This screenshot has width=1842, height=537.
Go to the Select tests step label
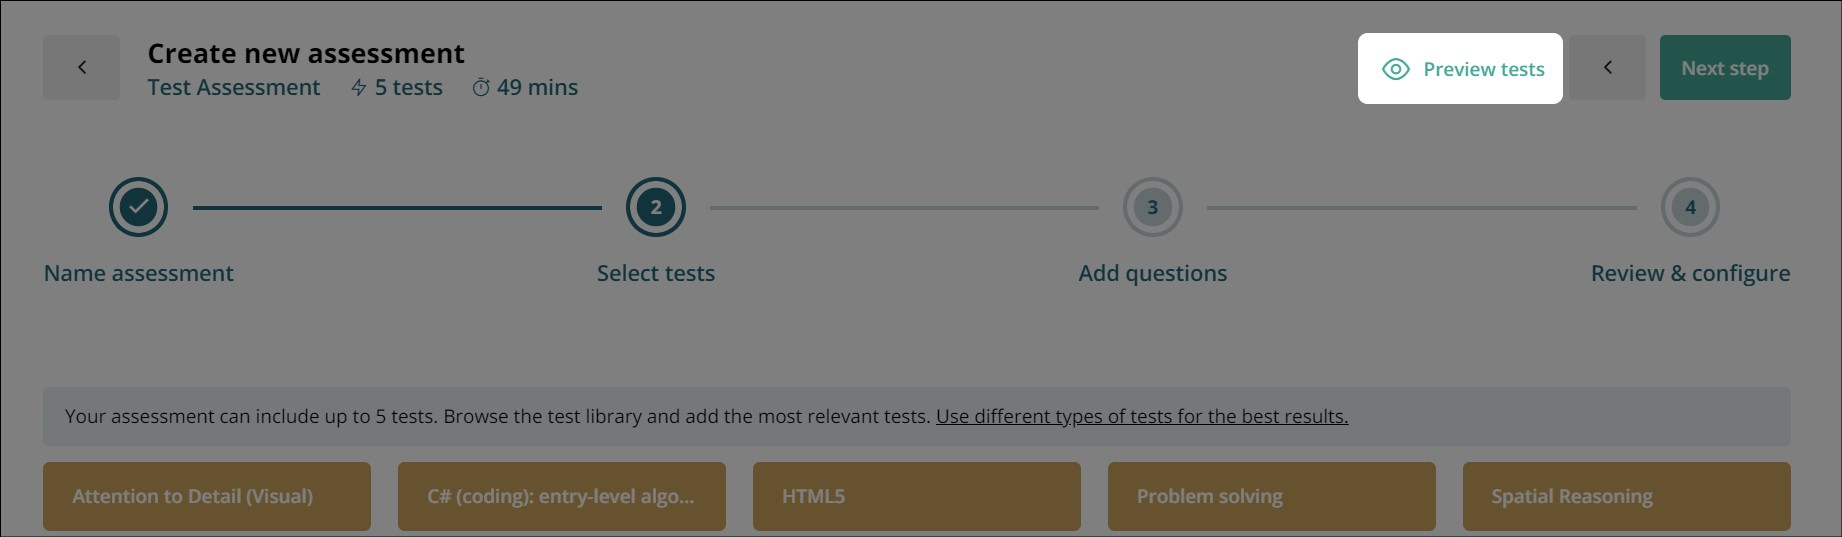656,273
